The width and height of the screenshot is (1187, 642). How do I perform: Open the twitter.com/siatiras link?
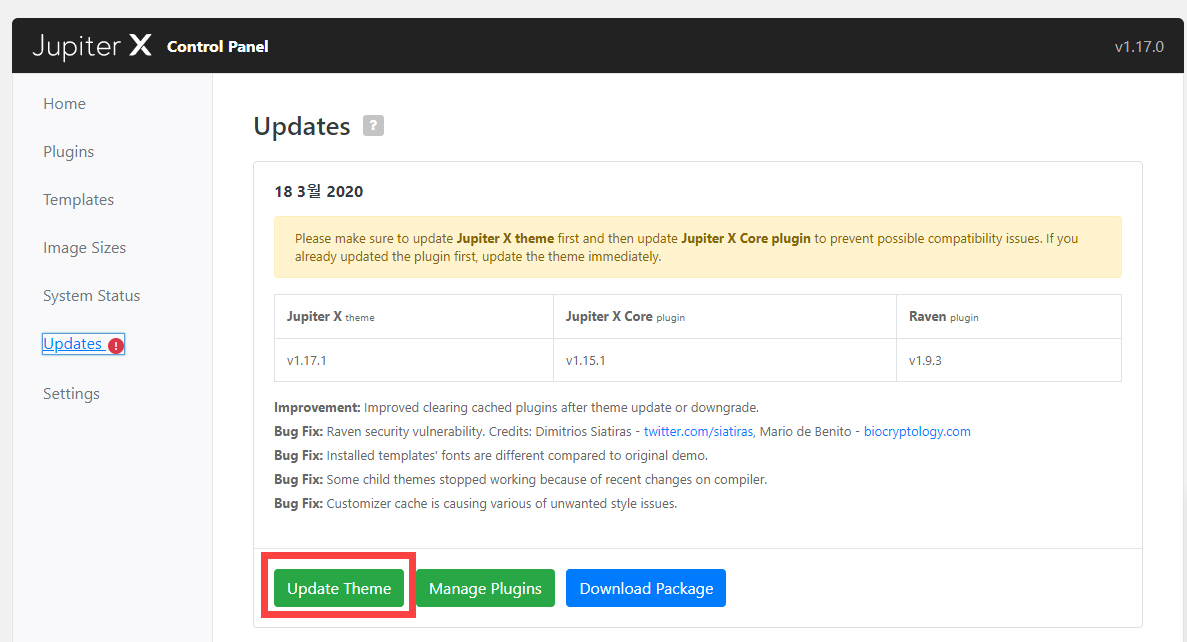point(698,432)
